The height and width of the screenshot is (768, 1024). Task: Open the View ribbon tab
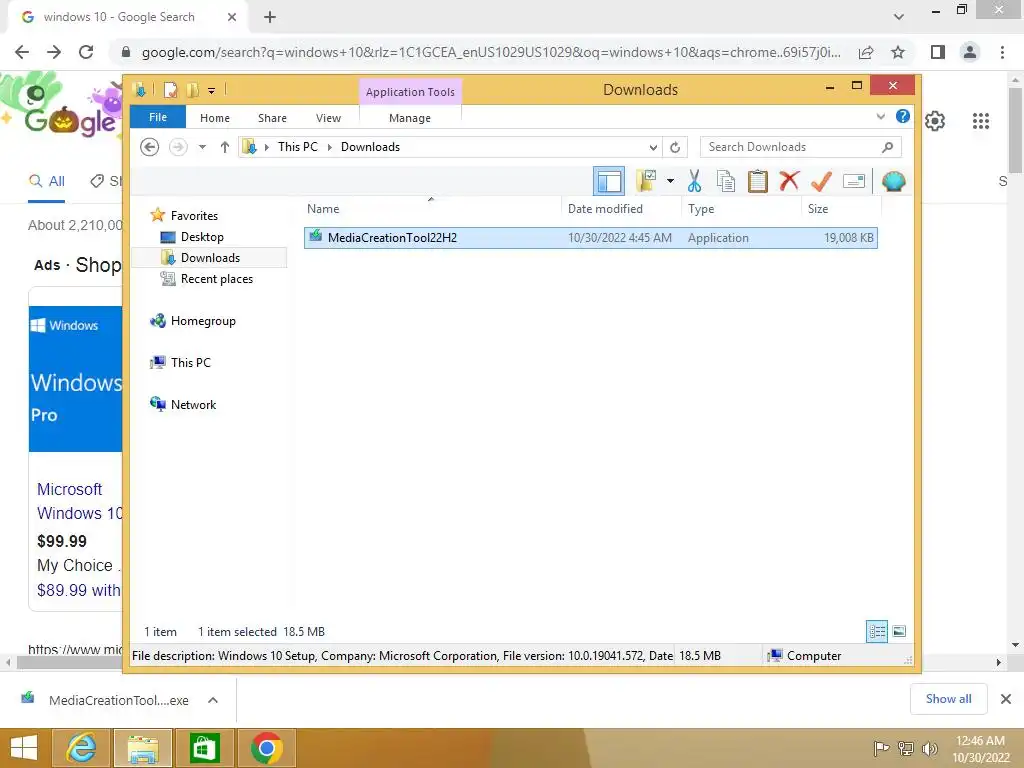(328, 118)
